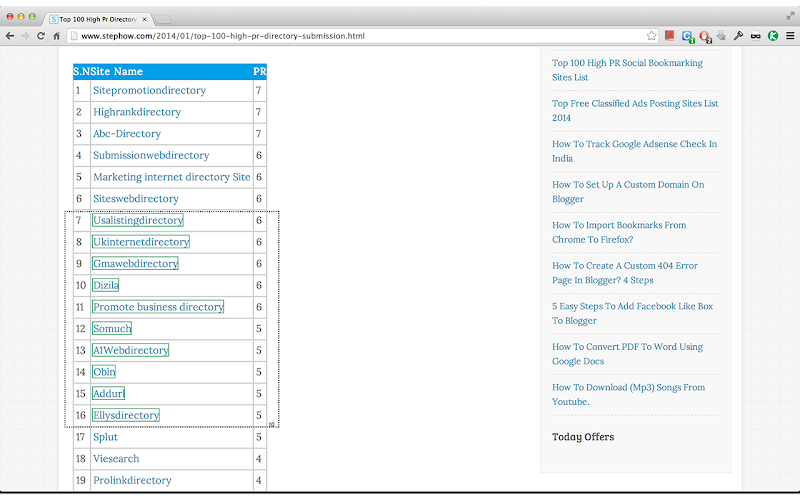800x500 pixels.
Task: Open the red dictionary book extension
Action: coord(669,35)
